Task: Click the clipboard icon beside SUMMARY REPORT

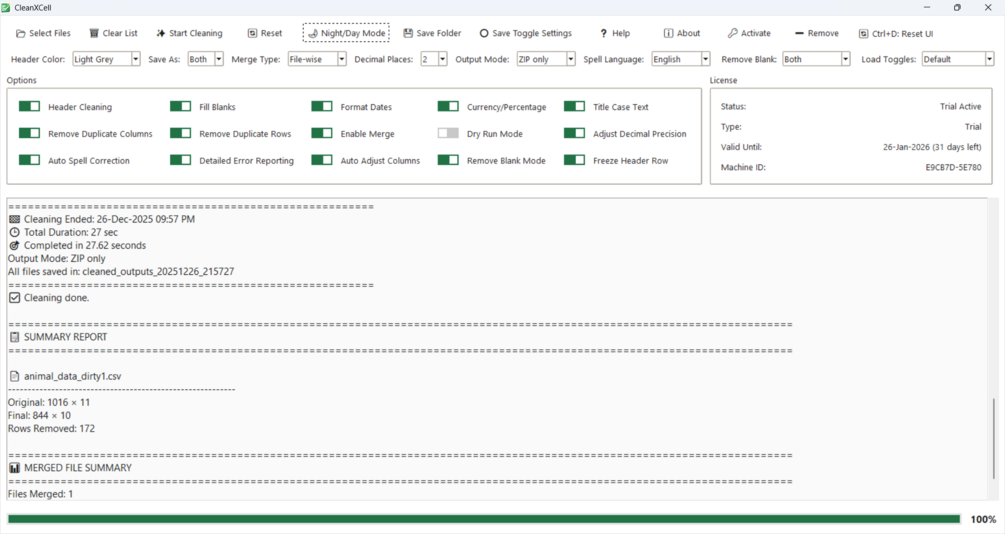Action: 14,337
